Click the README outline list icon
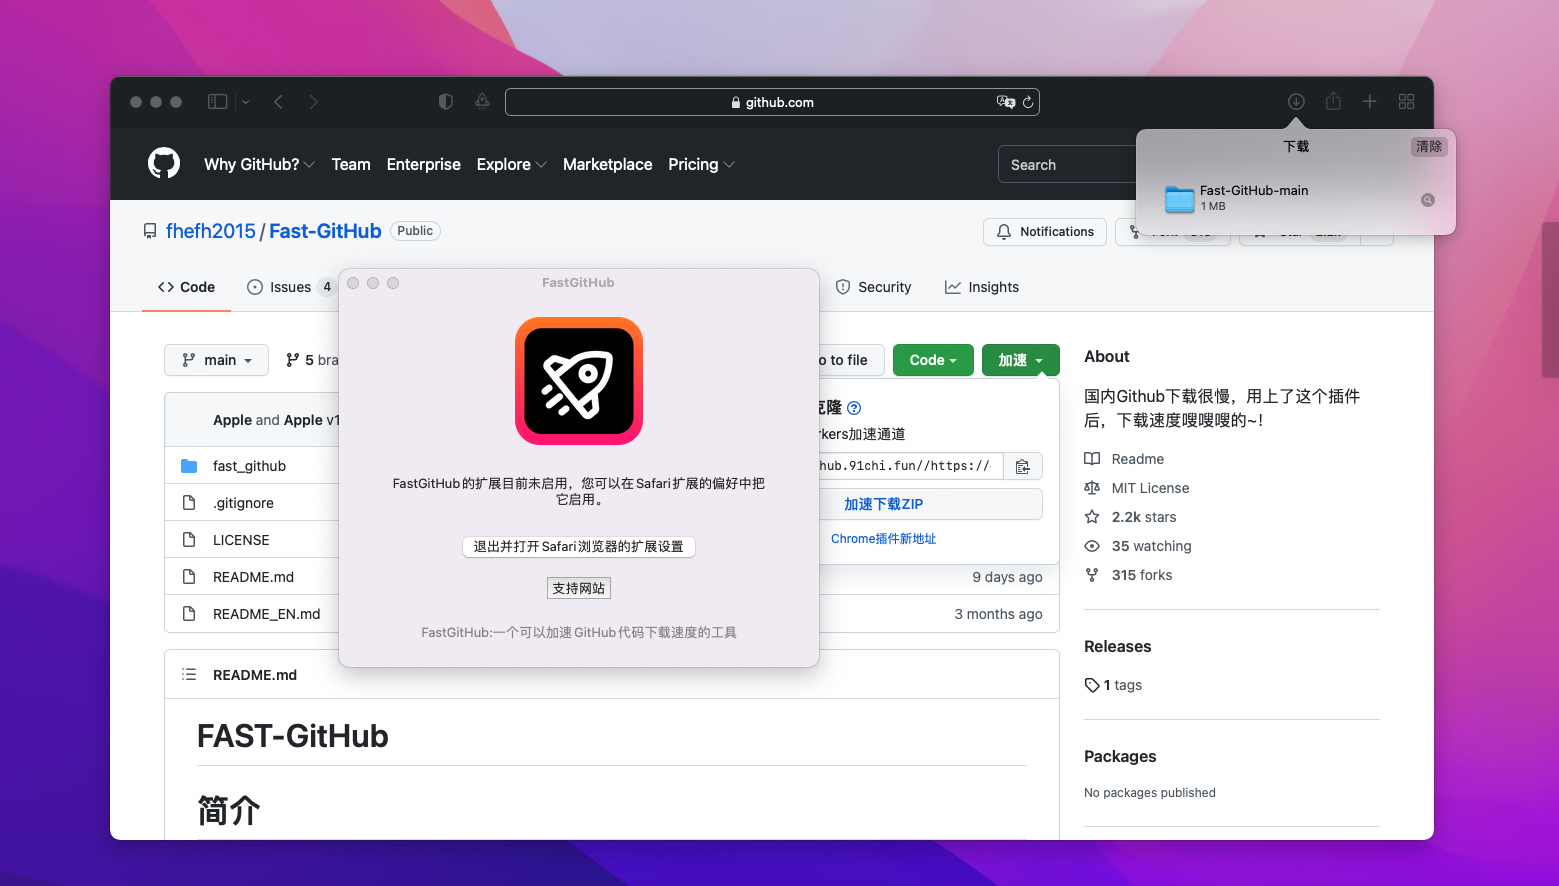 (x=189, y=674)
